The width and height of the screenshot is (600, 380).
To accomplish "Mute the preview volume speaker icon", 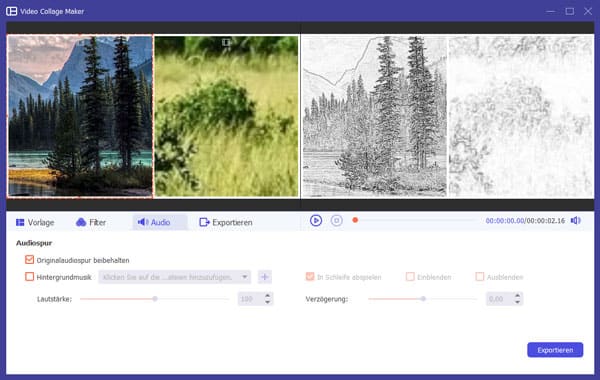I will point(576,221).
